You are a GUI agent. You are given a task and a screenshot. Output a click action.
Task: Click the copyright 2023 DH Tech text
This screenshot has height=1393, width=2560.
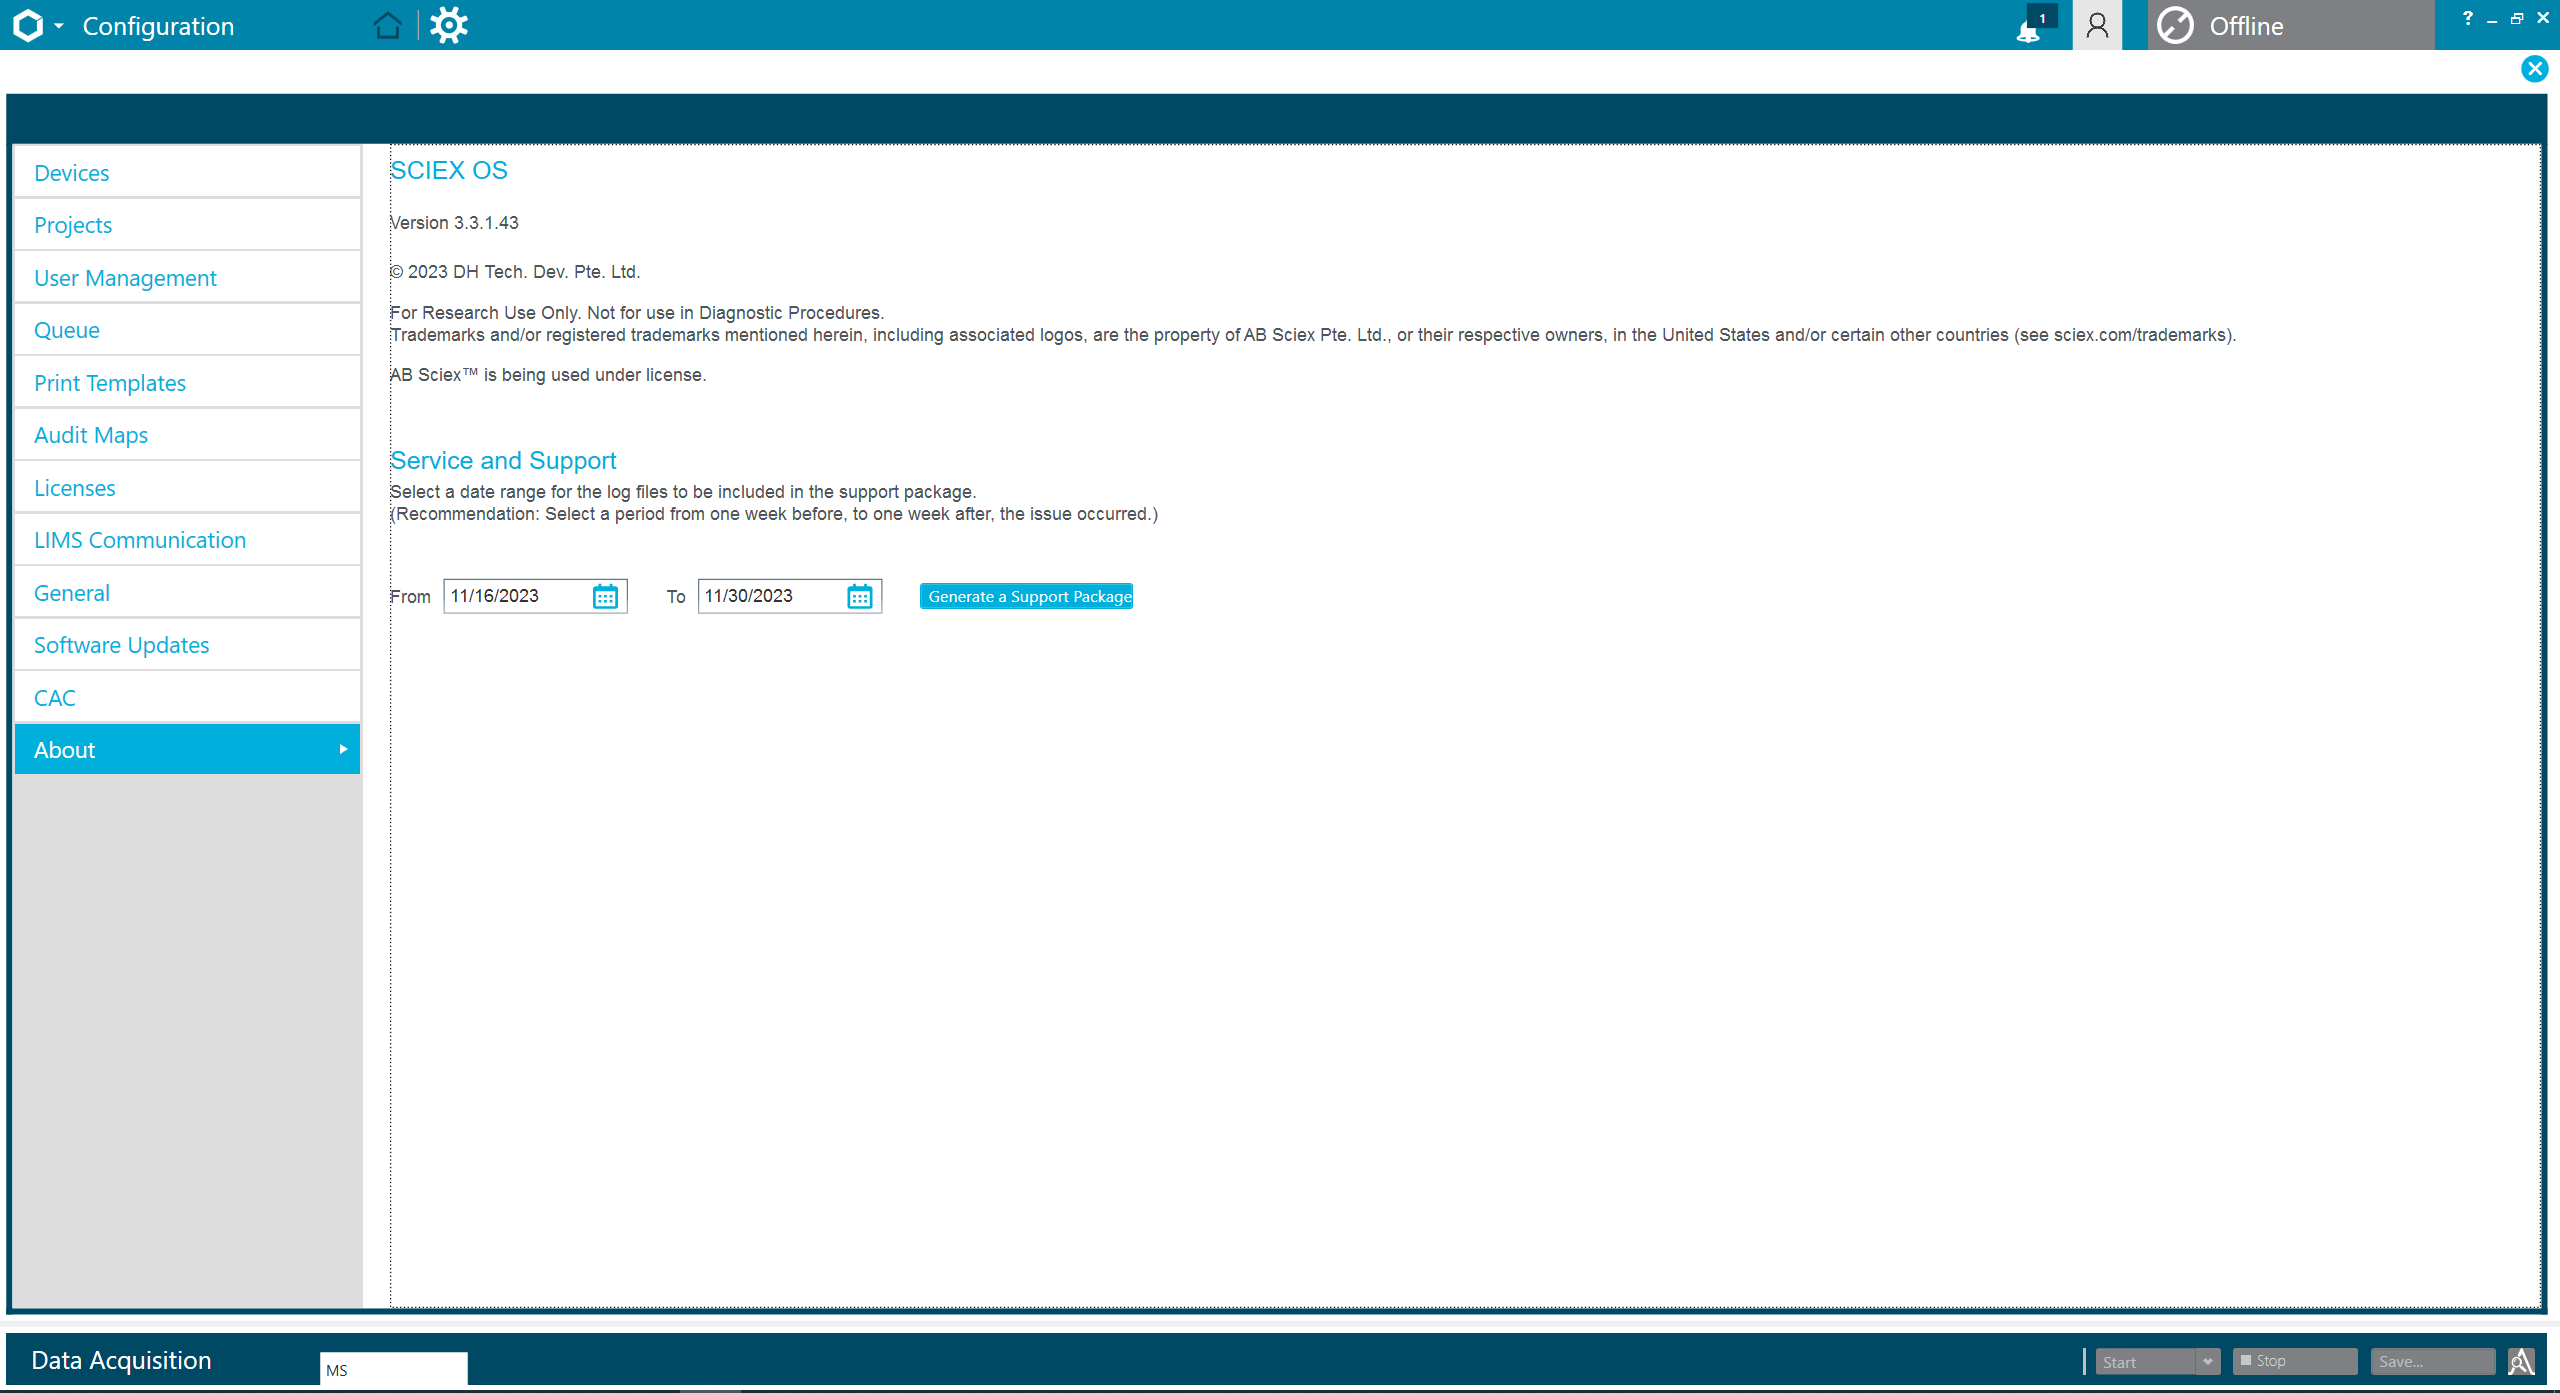point(515,272)
